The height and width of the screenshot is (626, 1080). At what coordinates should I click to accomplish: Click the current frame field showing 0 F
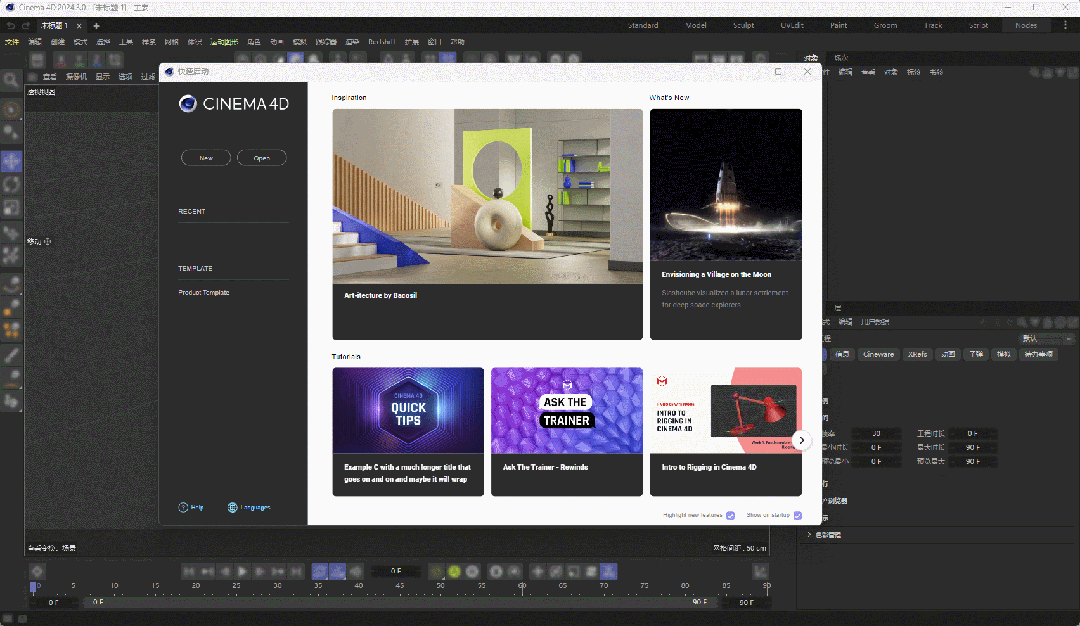396,571
